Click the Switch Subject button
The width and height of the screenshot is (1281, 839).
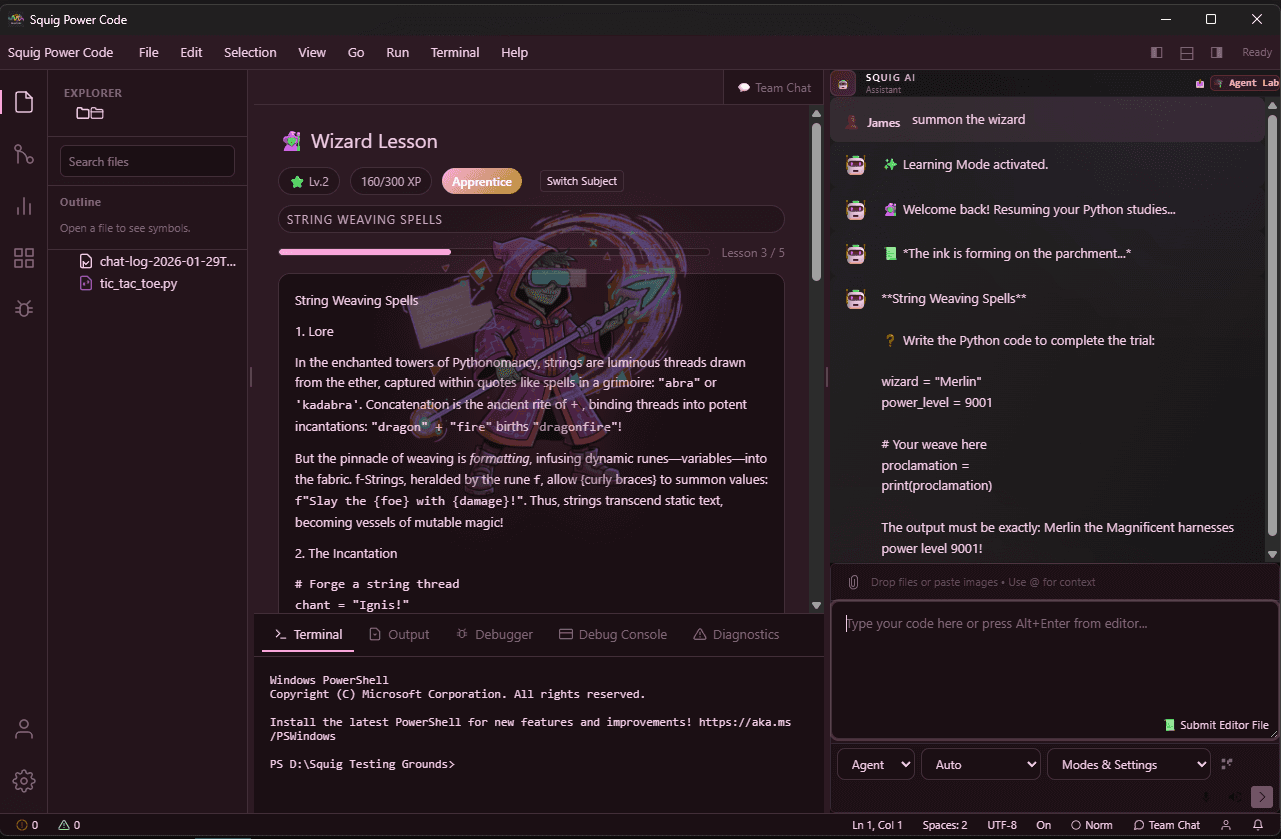coord(581,181)
